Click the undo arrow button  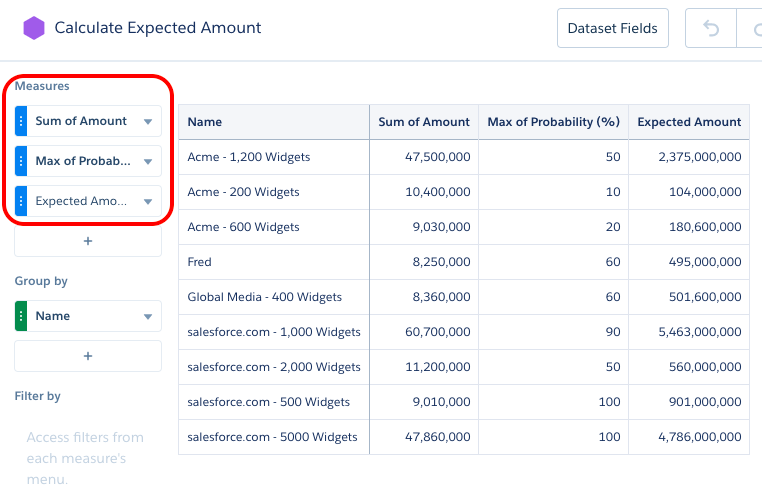point(711,28)
